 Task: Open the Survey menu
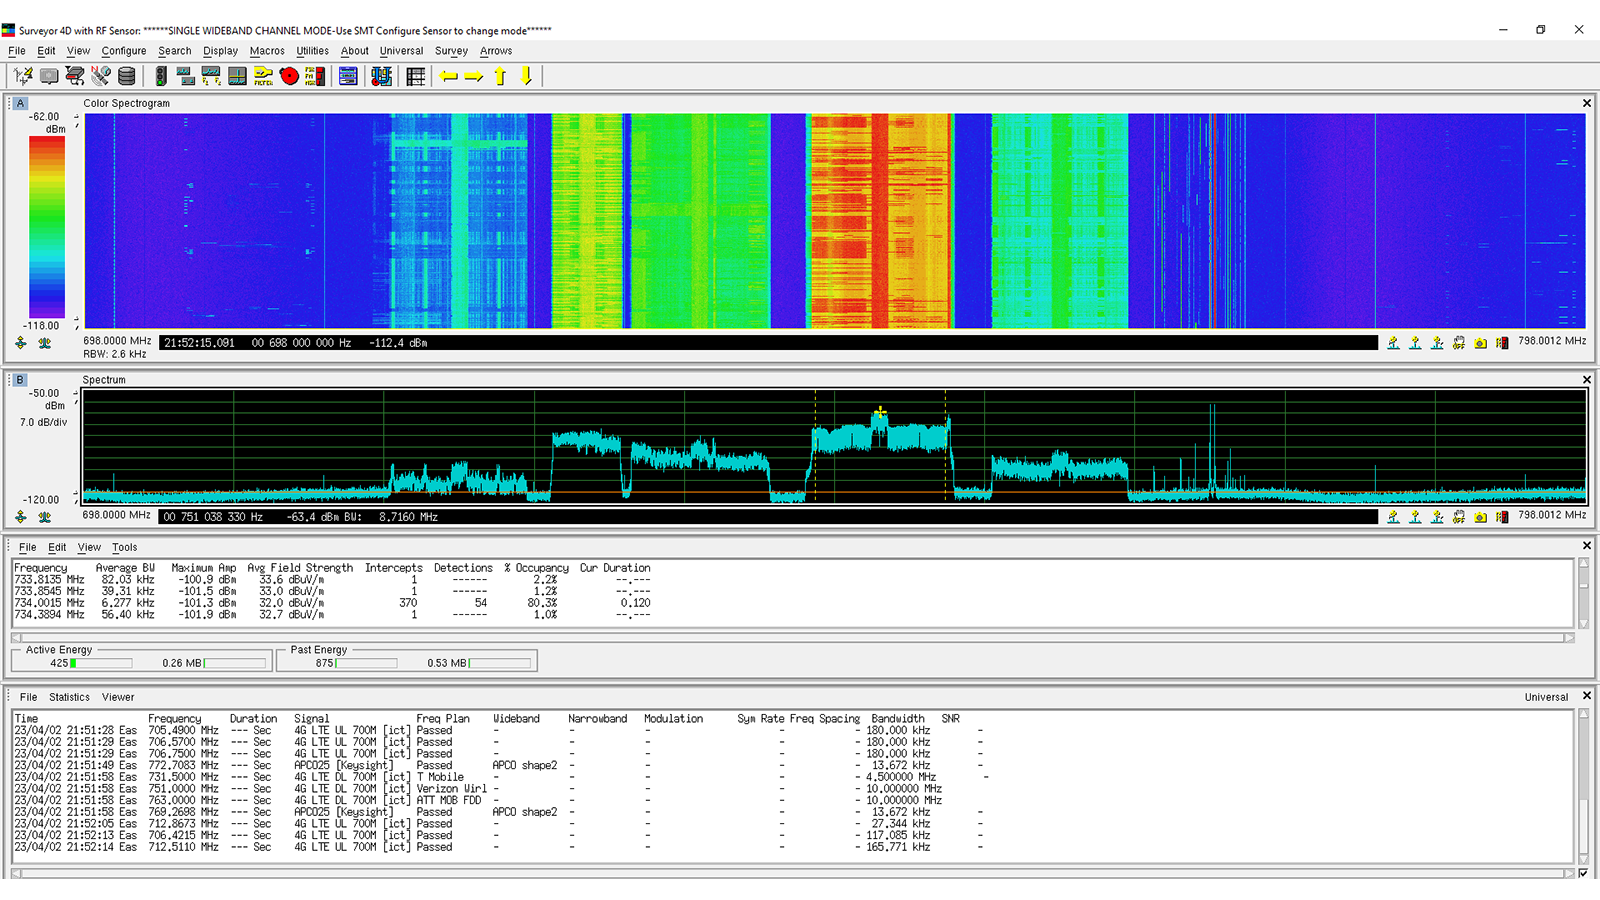(451, 51)
